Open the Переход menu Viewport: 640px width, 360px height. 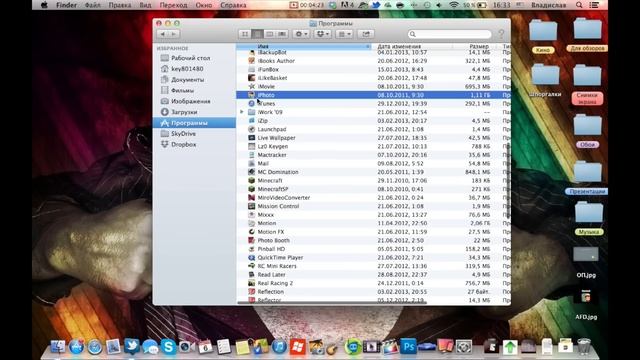173,5
